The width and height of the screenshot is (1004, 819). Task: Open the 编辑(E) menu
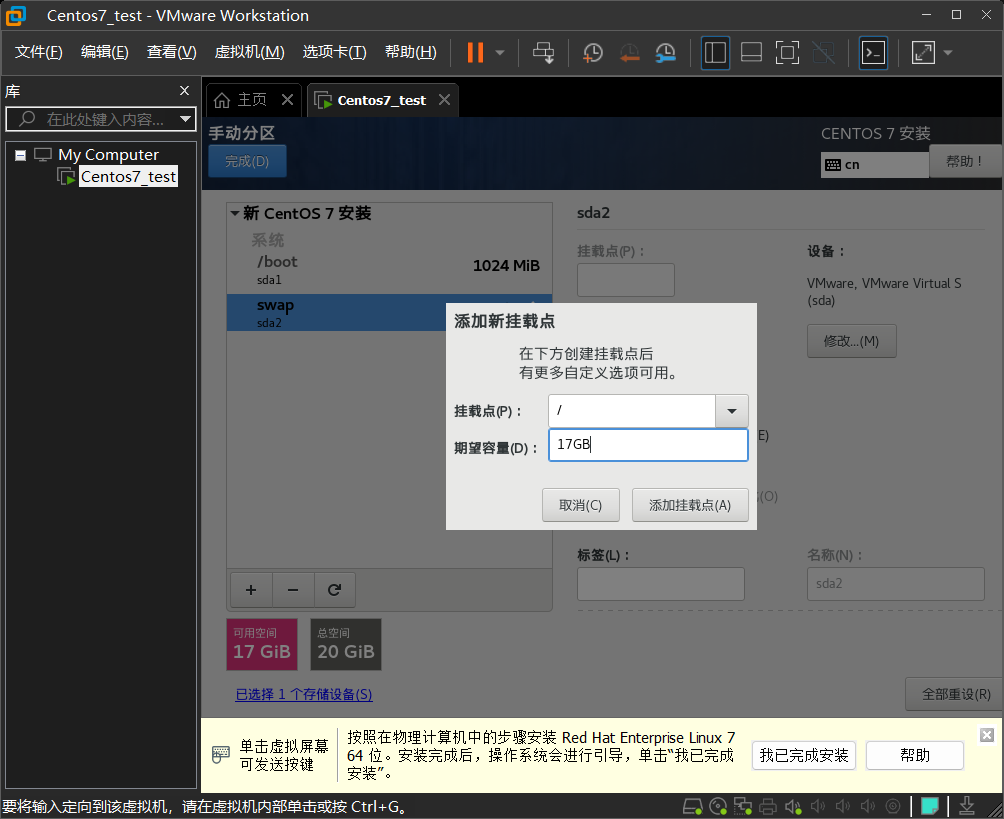point(104,52)
